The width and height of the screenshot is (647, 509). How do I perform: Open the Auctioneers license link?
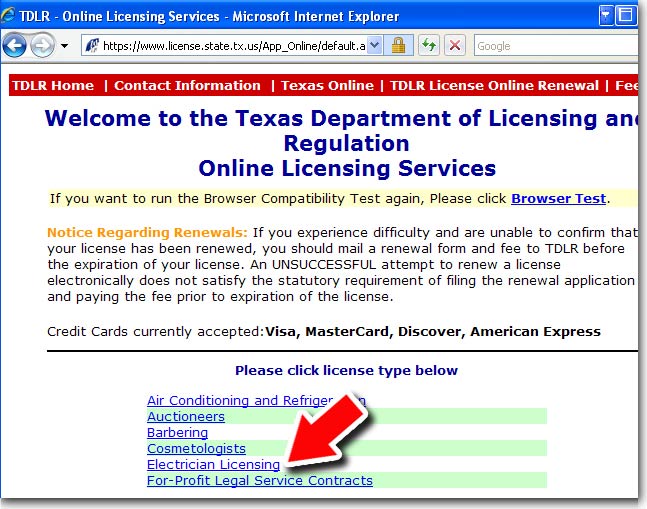(x=186, y=417)
